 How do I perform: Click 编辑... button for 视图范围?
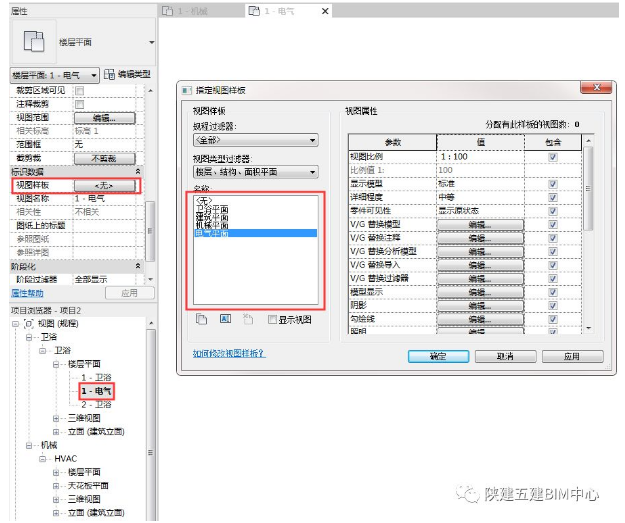(104, 118)
